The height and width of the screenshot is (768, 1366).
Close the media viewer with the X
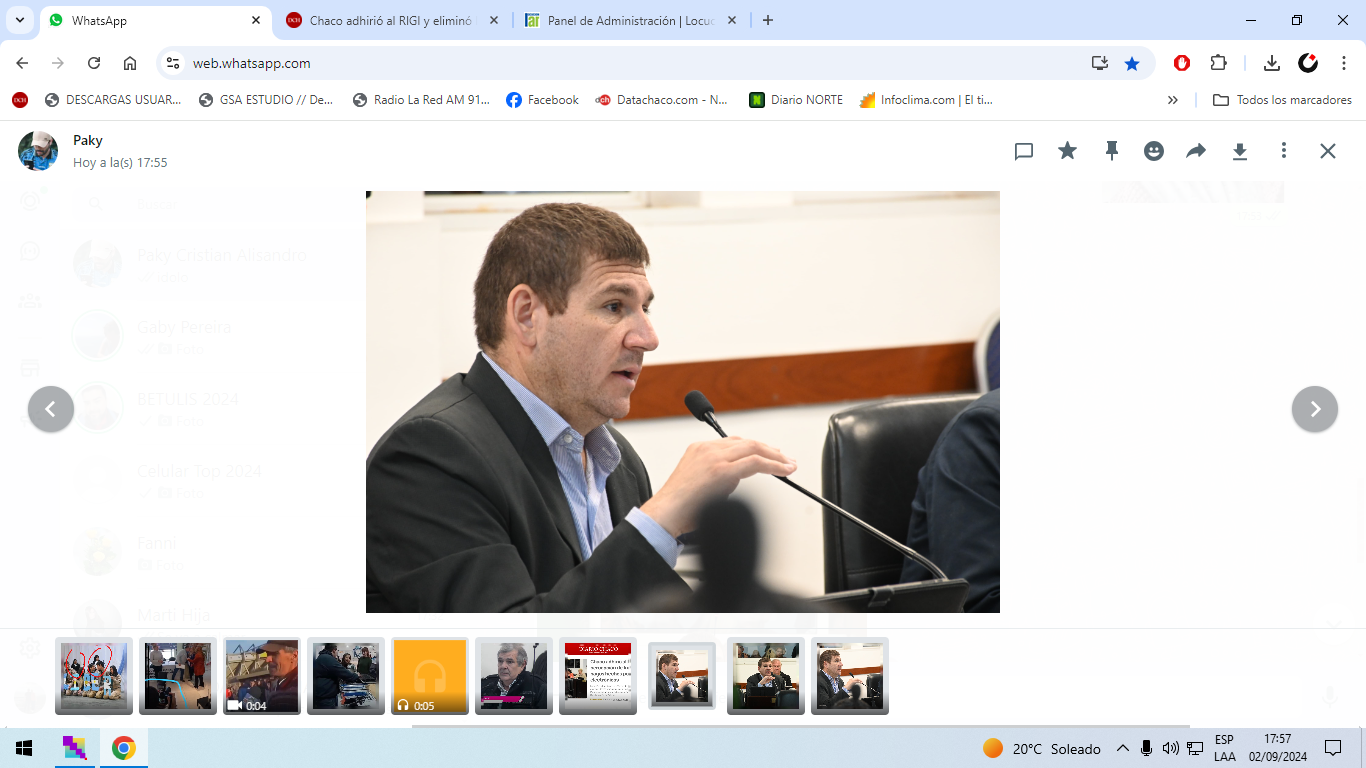coord(1327,151)
